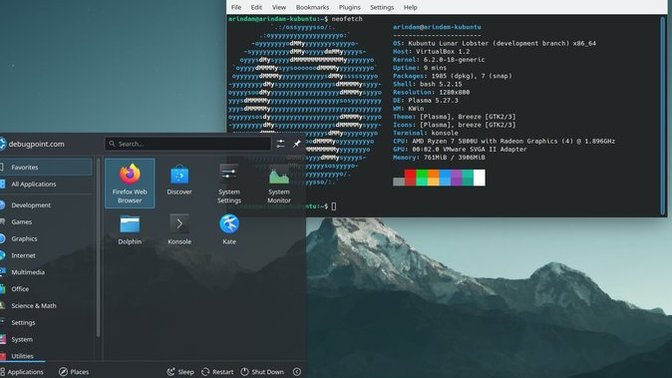The image size is (672, 378).
Task: Open the Office category
Action: [x=46, y=288]
